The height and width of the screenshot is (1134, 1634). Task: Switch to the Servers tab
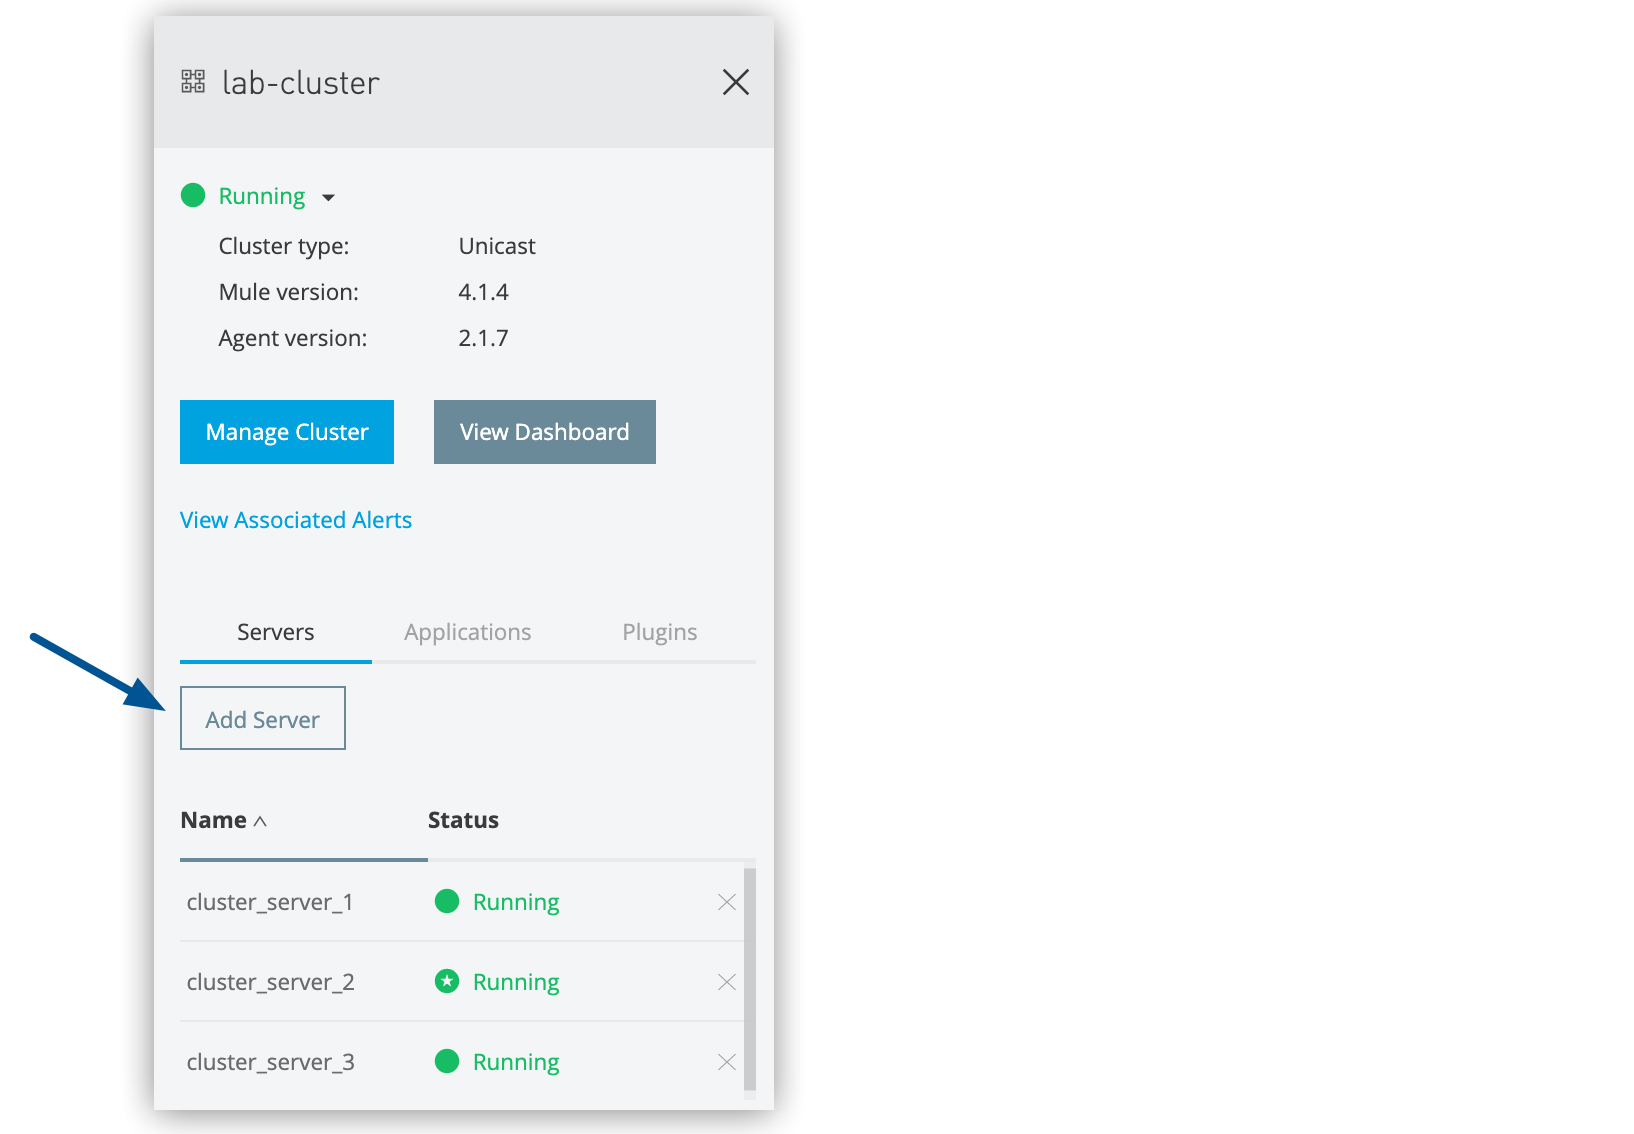[276, 632]
